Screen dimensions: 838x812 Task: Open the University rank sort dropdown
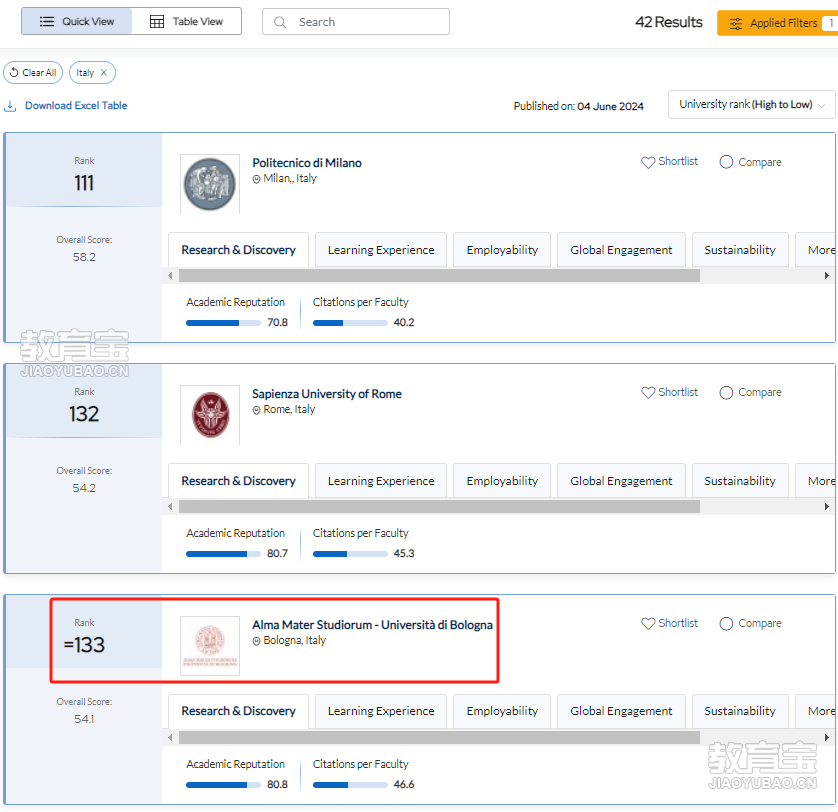[x=751, y=104]
